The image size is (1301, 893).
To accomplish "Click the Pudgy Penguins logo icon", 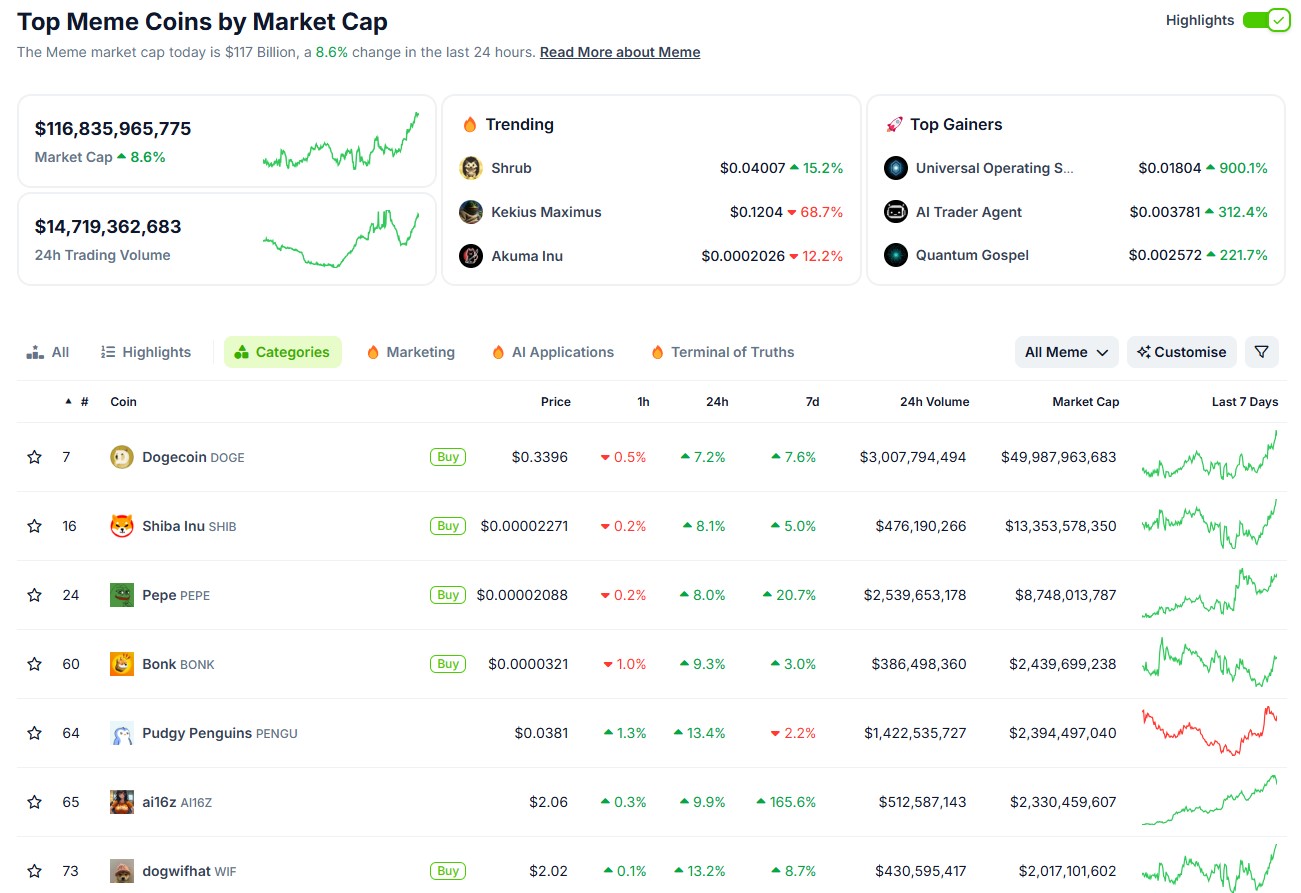I will (x=122, y=733).
